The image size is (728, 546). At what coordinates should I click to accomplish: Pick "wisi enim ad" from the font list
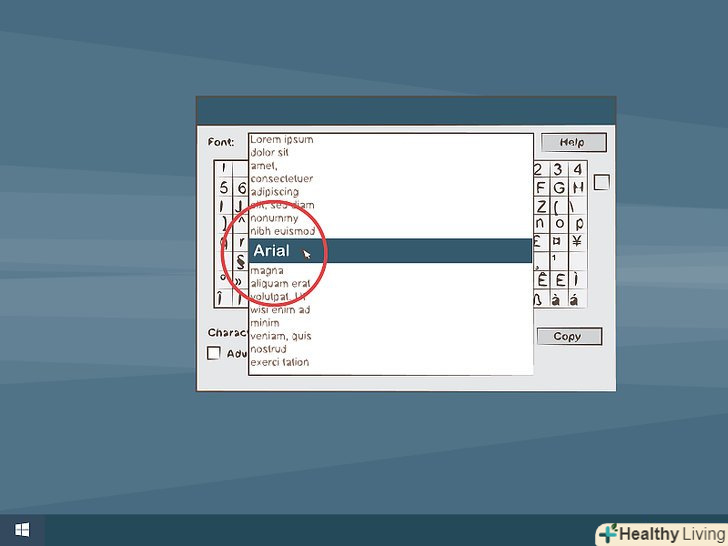[280, 310]
